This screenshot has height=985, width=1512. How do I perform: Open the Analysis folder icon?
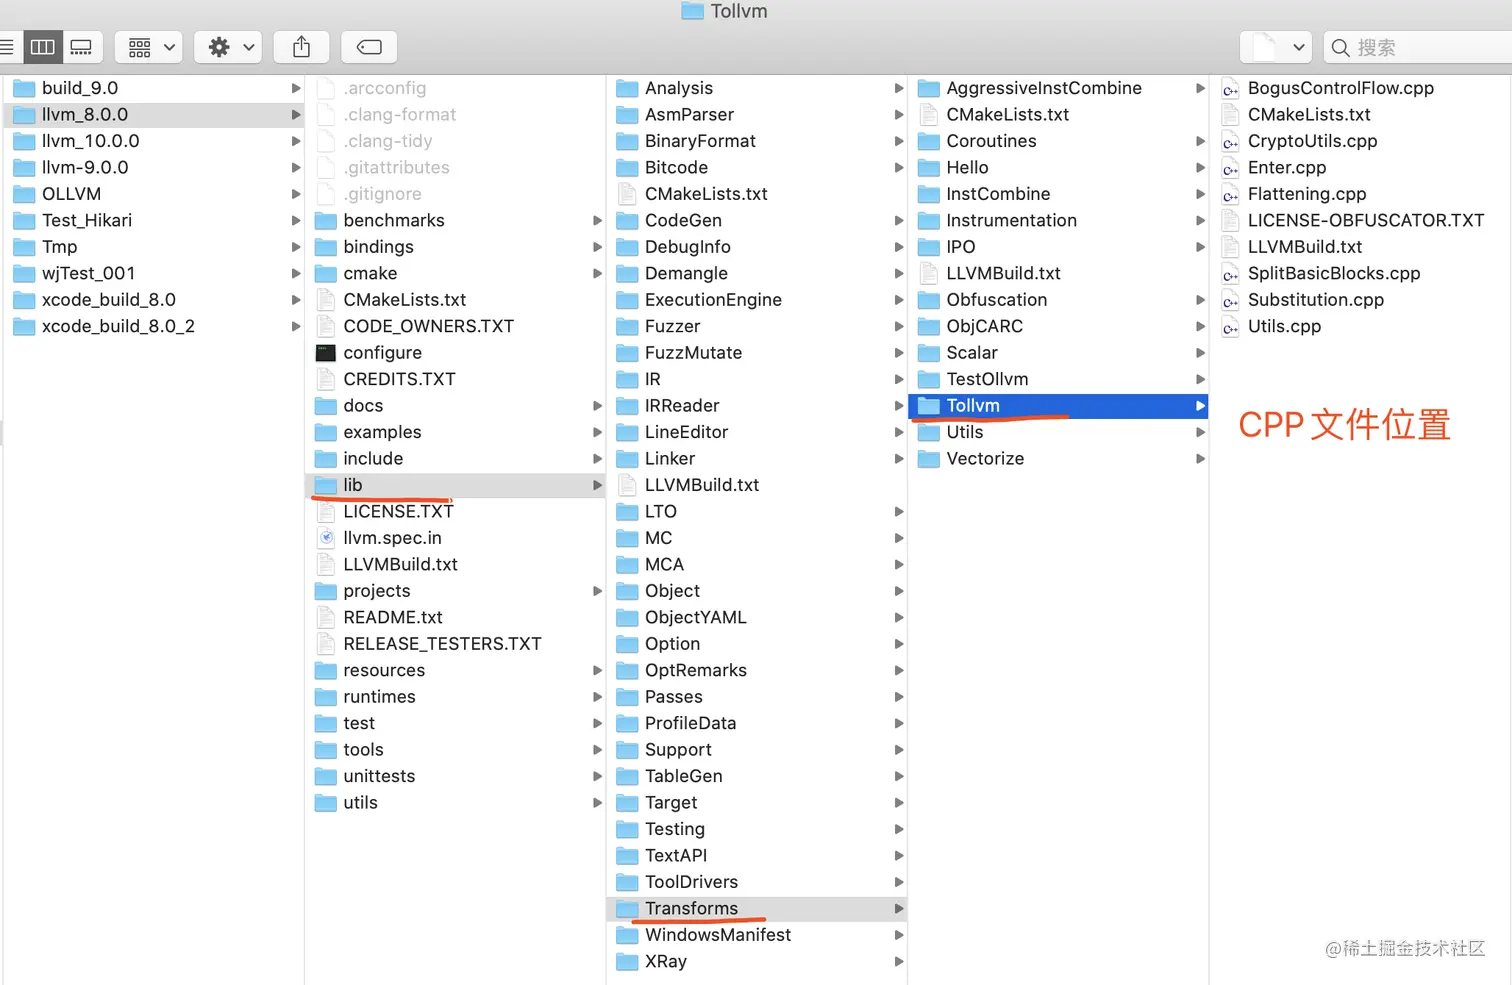627,88
